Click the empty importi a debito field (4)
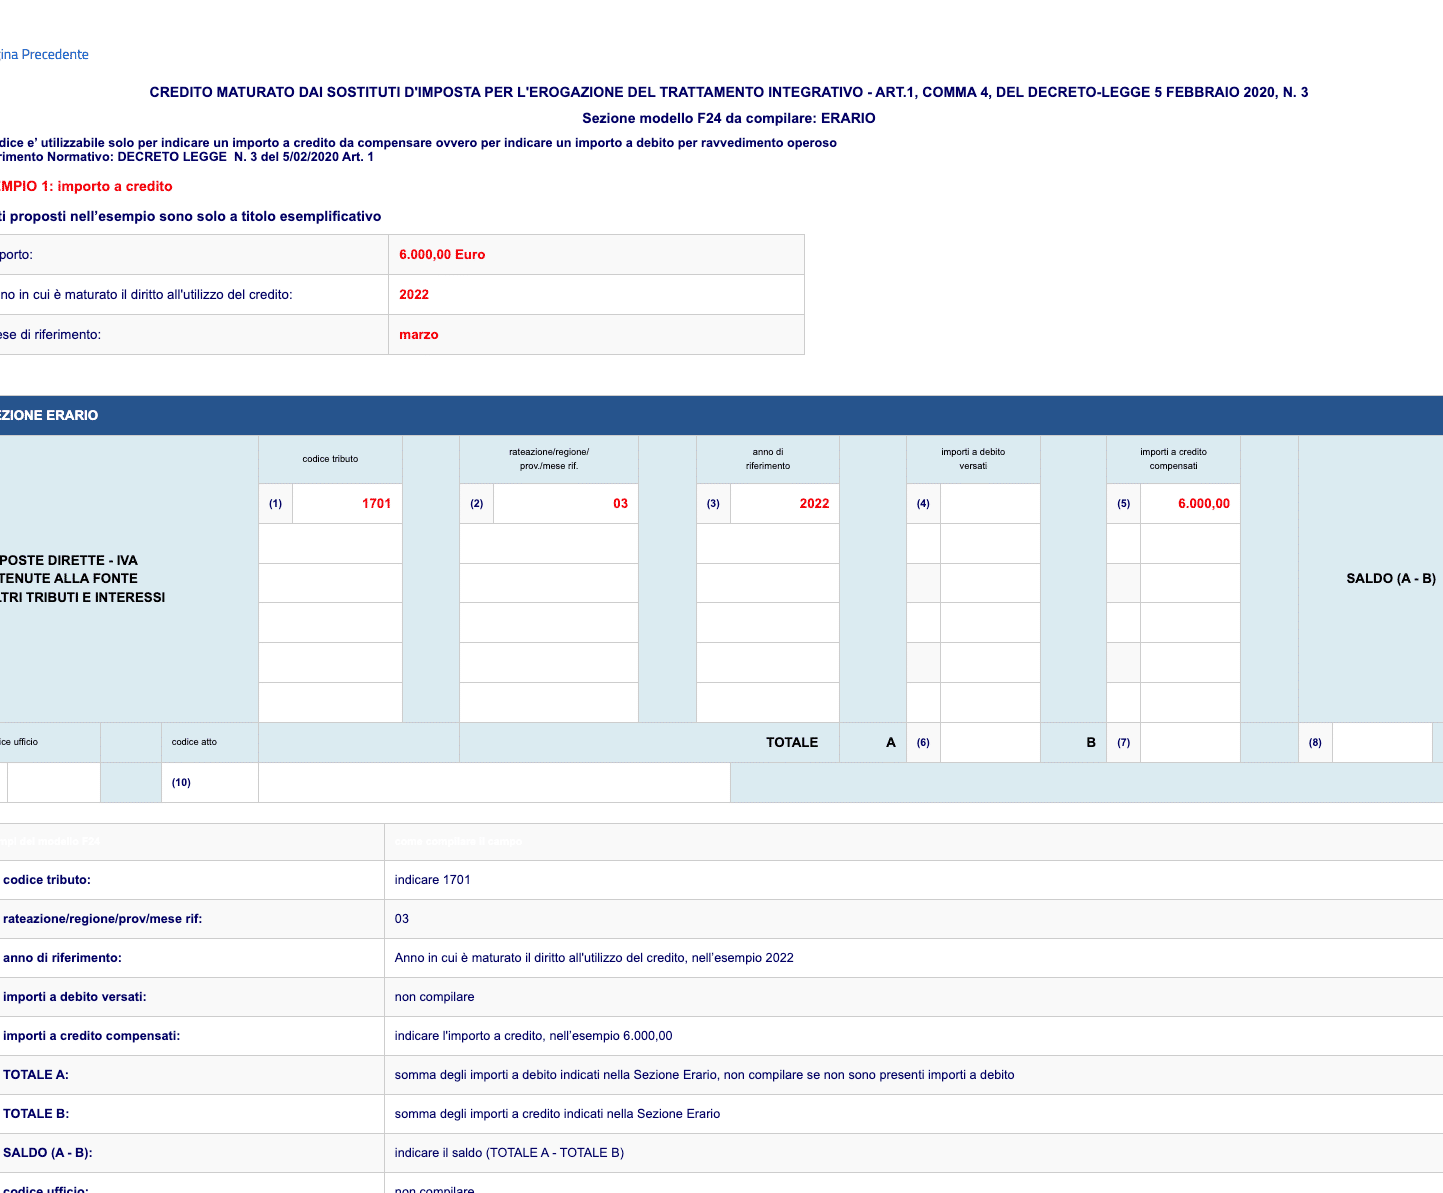This screenshot has width=1443, height=1193. click(x=990, y=503)
